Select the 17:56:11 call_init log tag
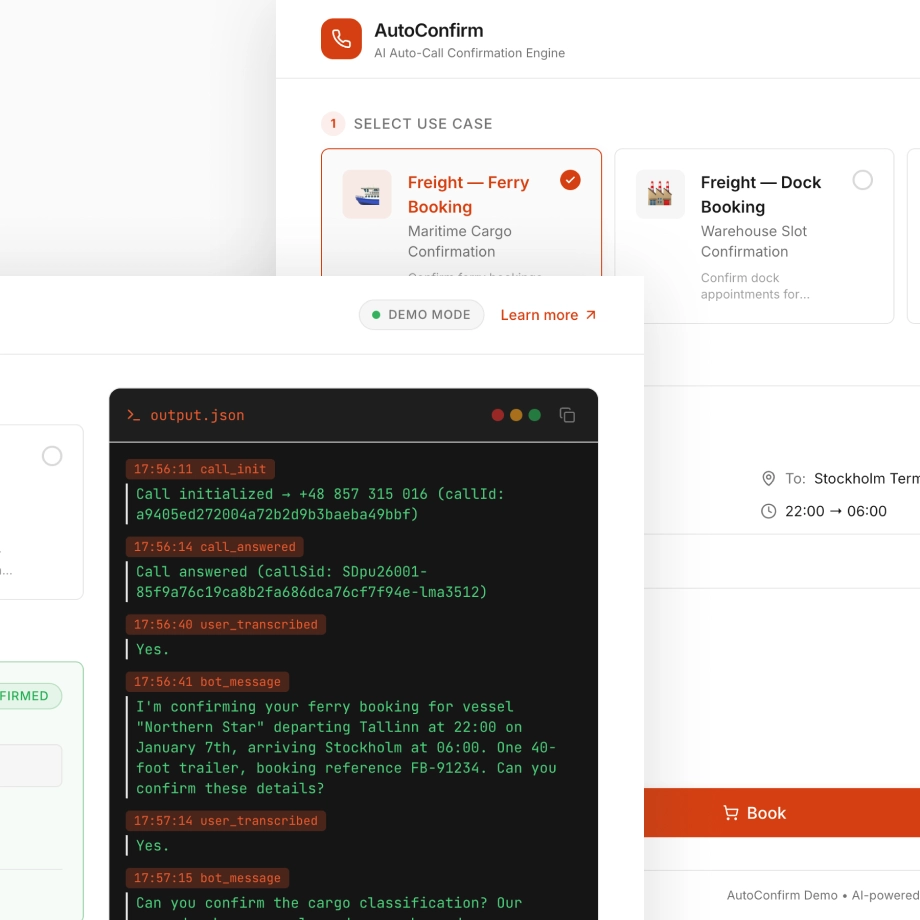Image resolution: width=920 pixels, height=920 pixels. (x=200, y=469)
